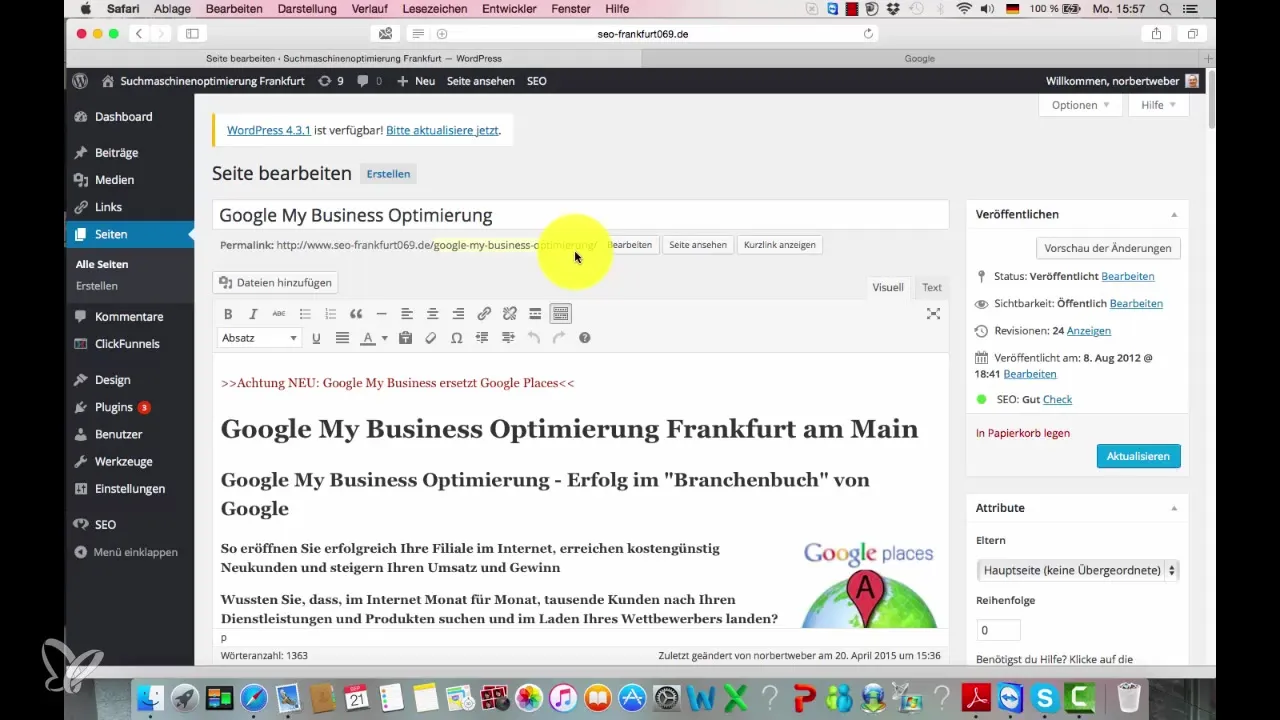This screenshot has height=720, width=1280.
Task: Collapse the Attribute box
Action: pos(1174,508)
